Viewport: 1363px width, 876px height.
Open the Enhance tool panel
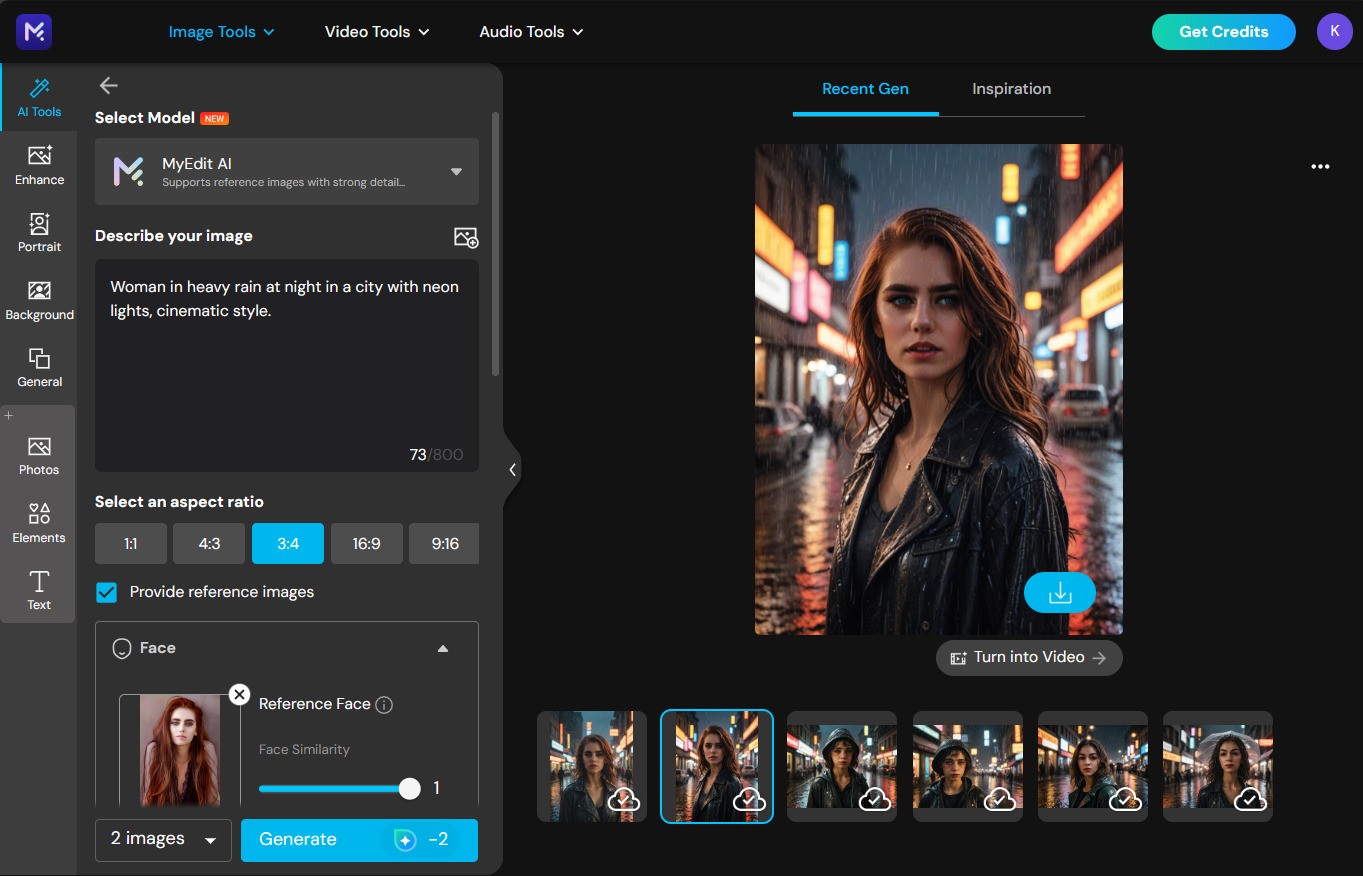click(x=38, y=164)
